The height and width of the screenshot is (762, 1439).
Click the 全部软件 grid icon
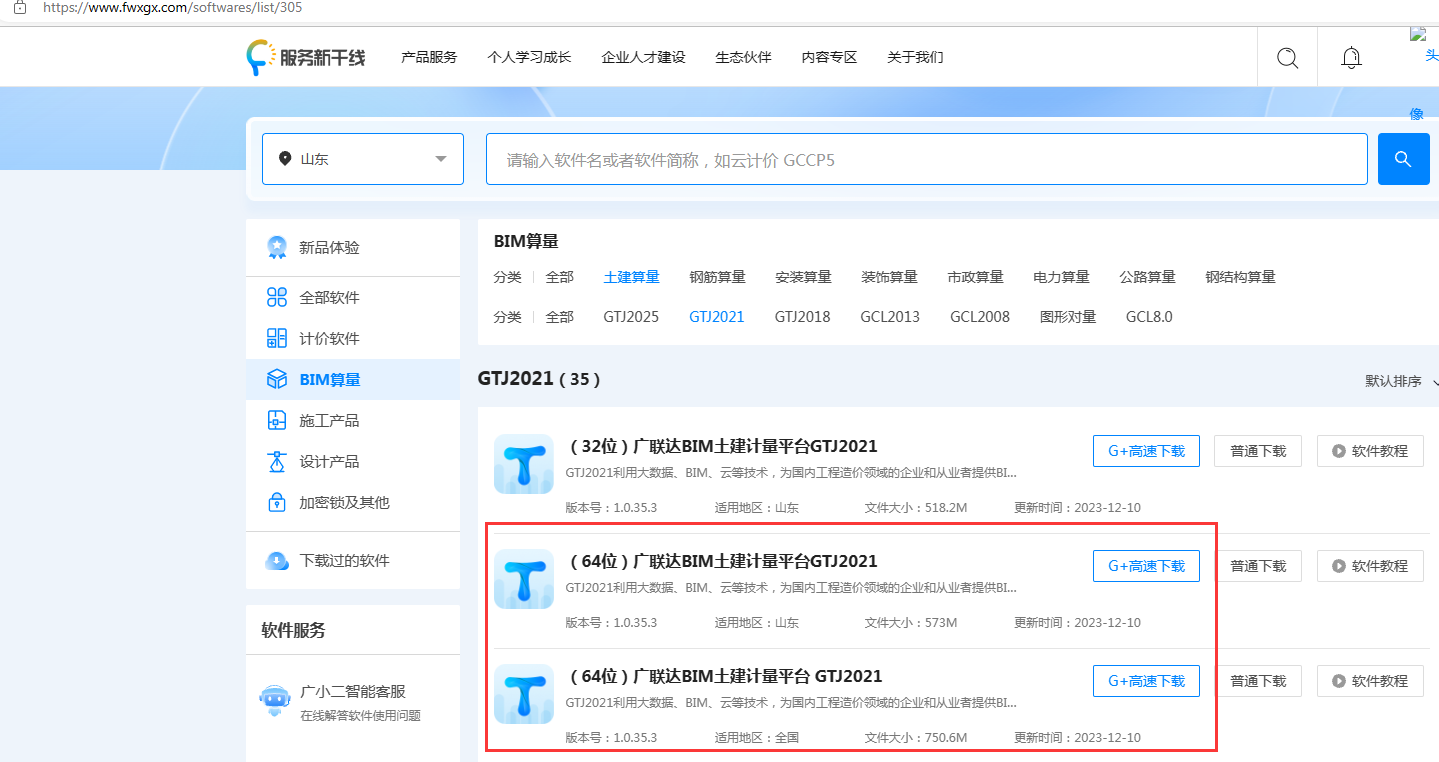277,297
